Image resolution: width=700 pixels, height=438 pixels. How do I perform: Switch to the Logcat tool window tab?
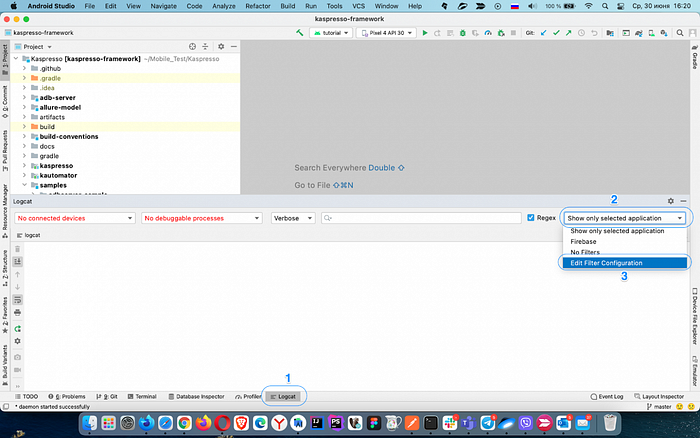tap(283, 396)
